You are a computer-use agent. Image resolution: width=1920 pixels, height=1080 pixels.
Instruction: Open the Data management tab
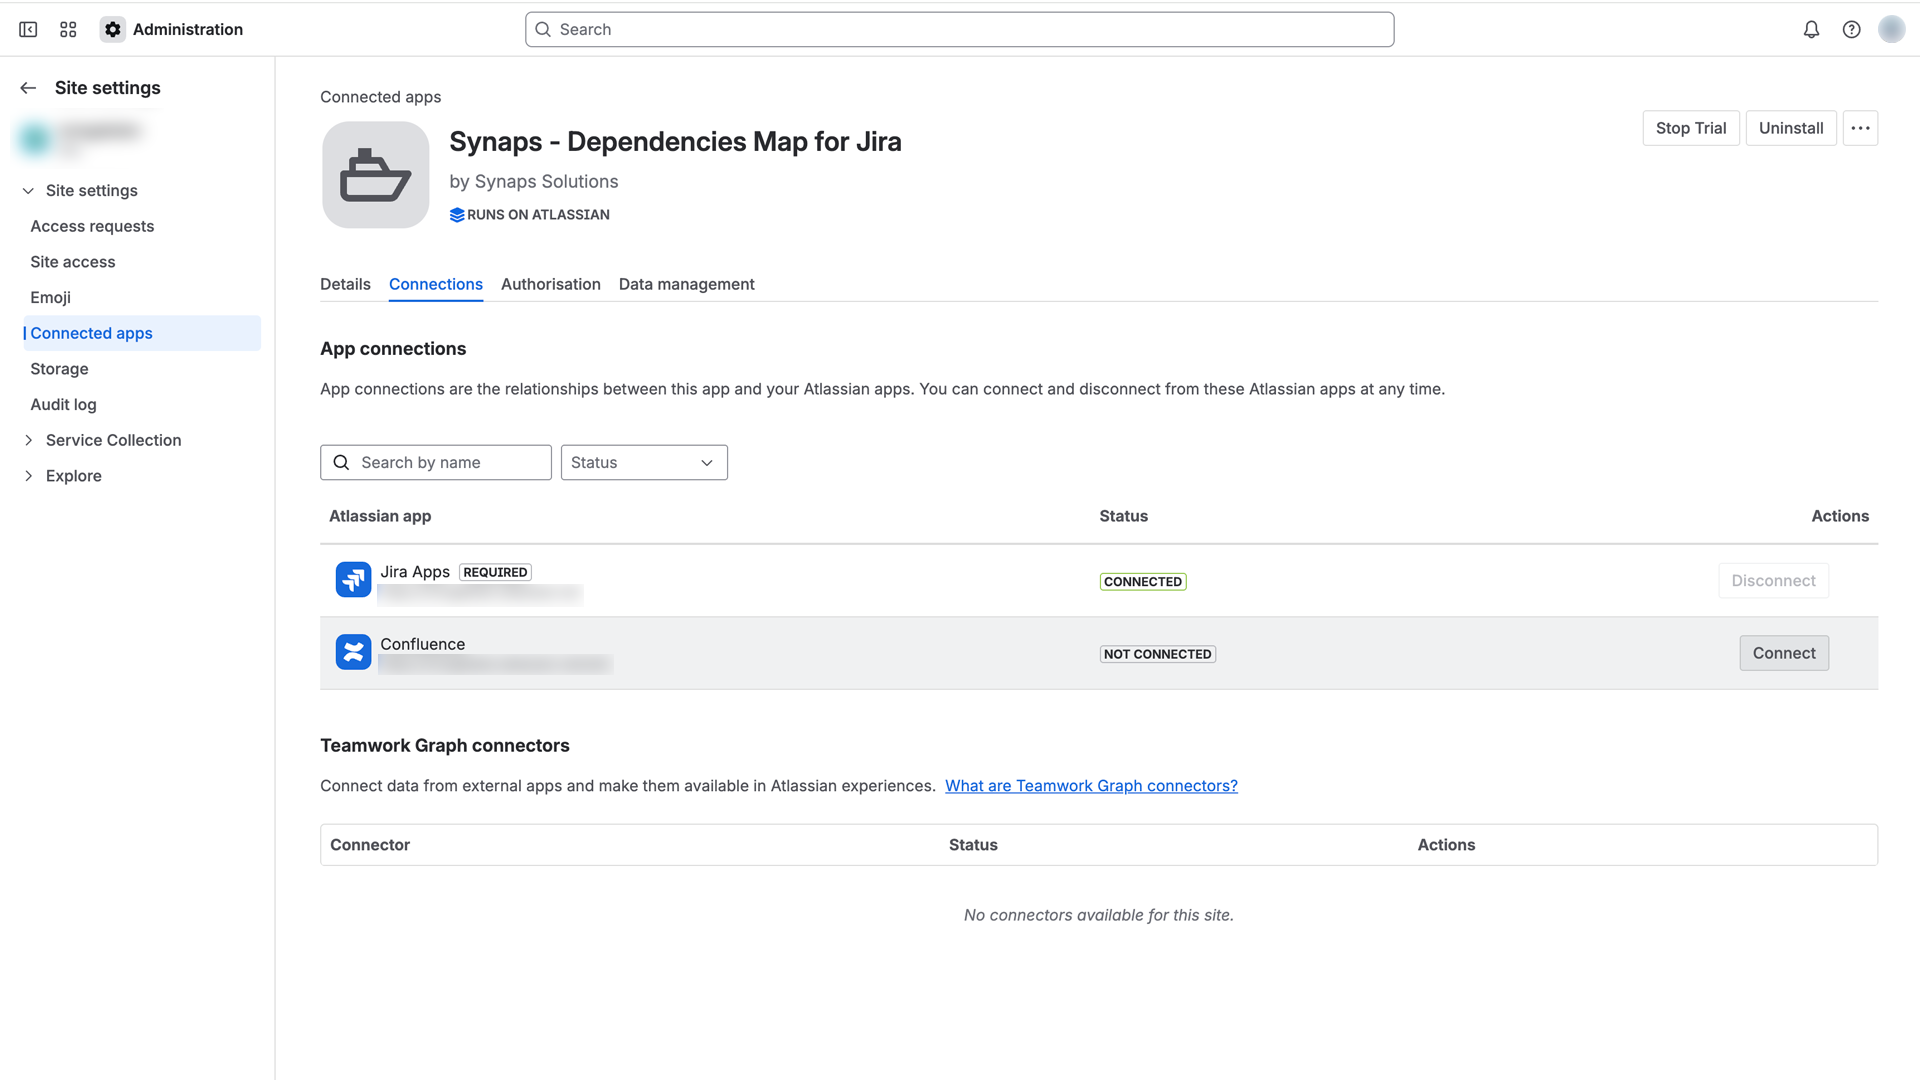click(x=687, y=284)
